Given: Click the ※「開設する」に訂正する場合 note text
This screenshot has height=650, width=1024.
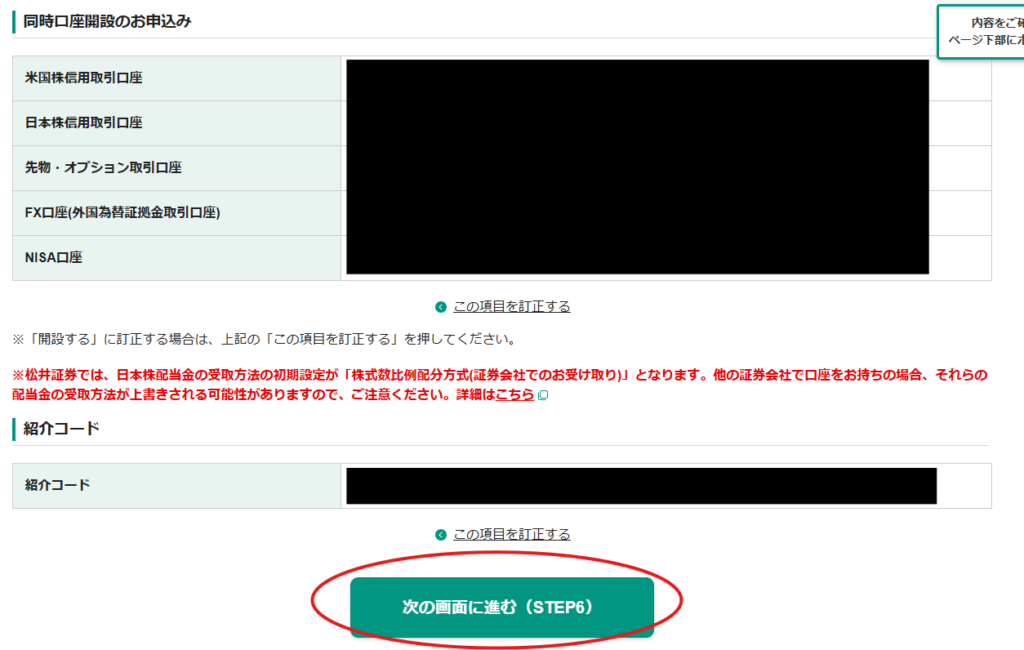Looking at the screenshot, I should tap(264, 339).
